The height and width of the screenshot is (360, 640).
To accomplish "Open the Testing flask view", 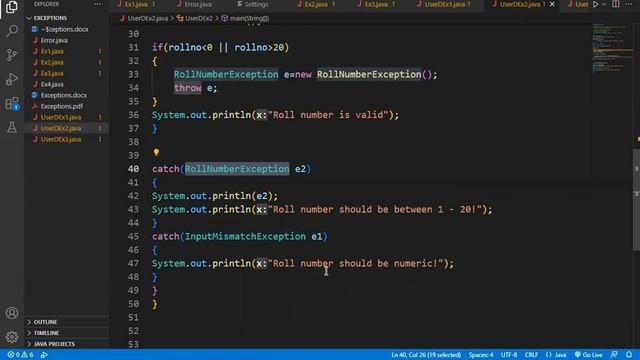I will pos(12,127).
